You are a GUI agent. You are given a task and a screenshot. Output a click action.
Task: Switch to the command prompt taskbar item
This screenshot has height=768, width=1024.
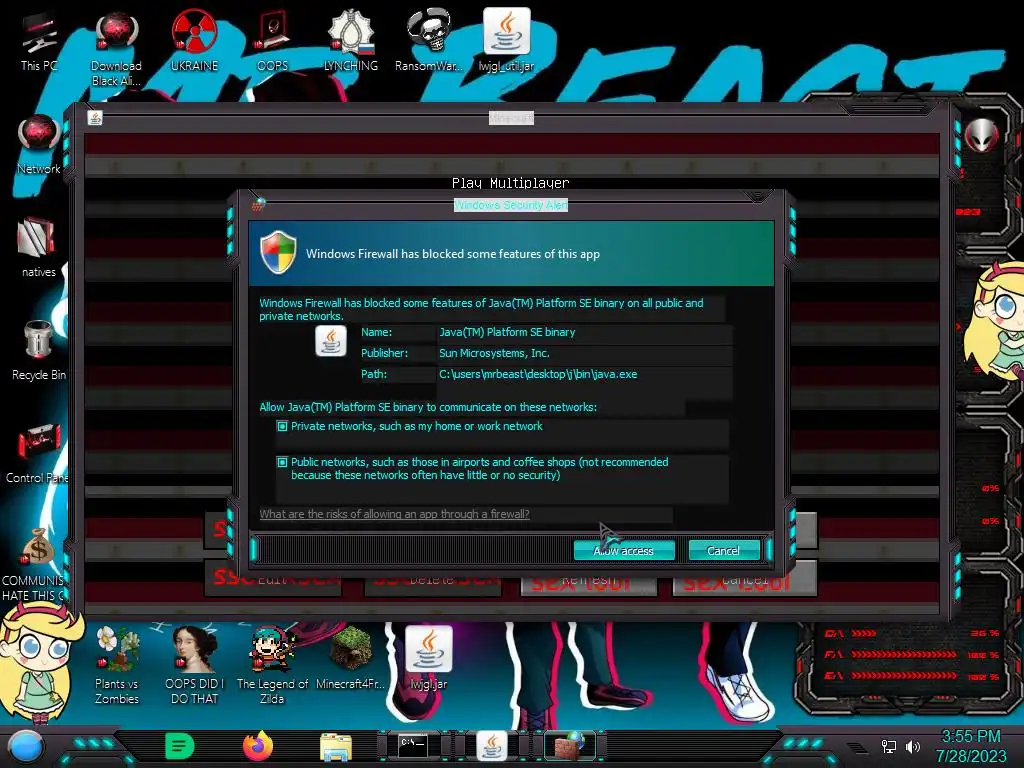(x=413, y=745)
